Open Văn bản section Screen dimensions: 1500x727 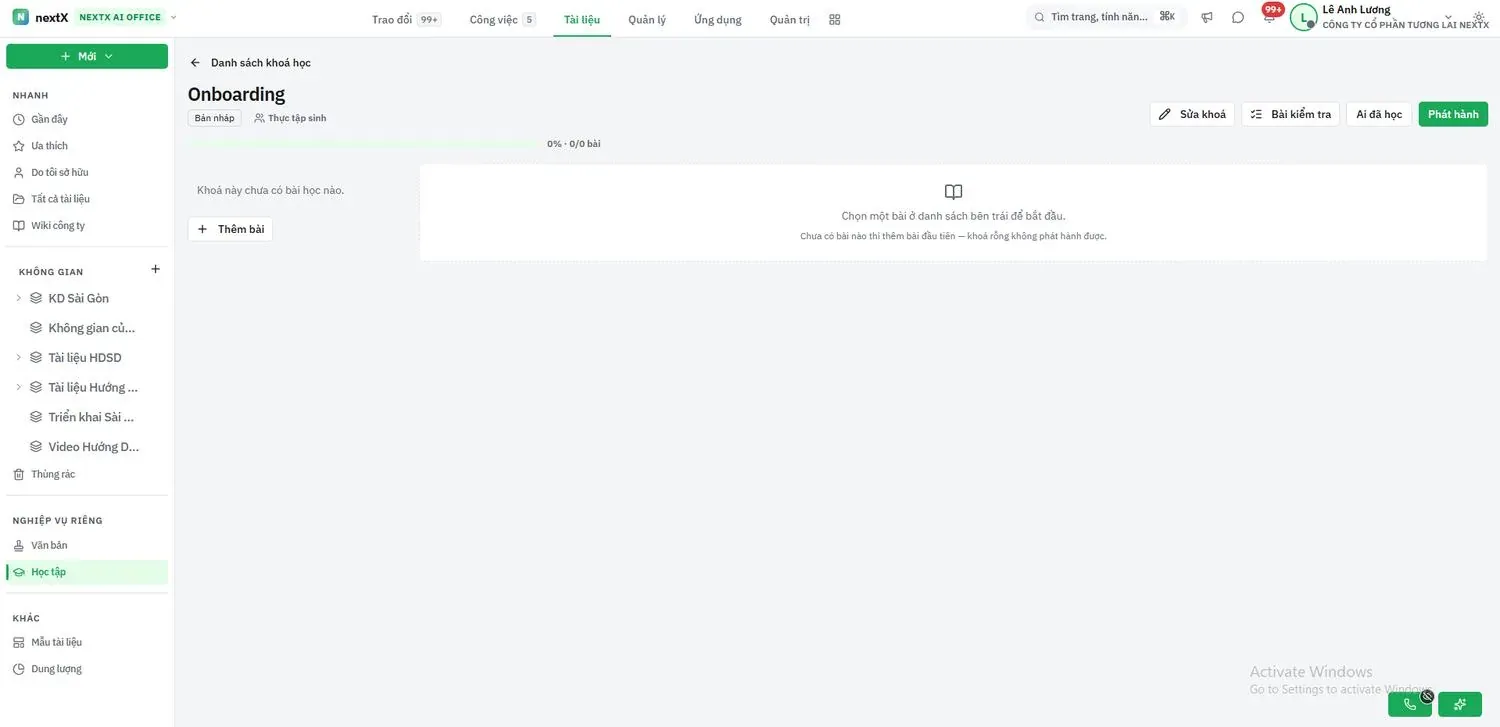[x=87, y=545]
